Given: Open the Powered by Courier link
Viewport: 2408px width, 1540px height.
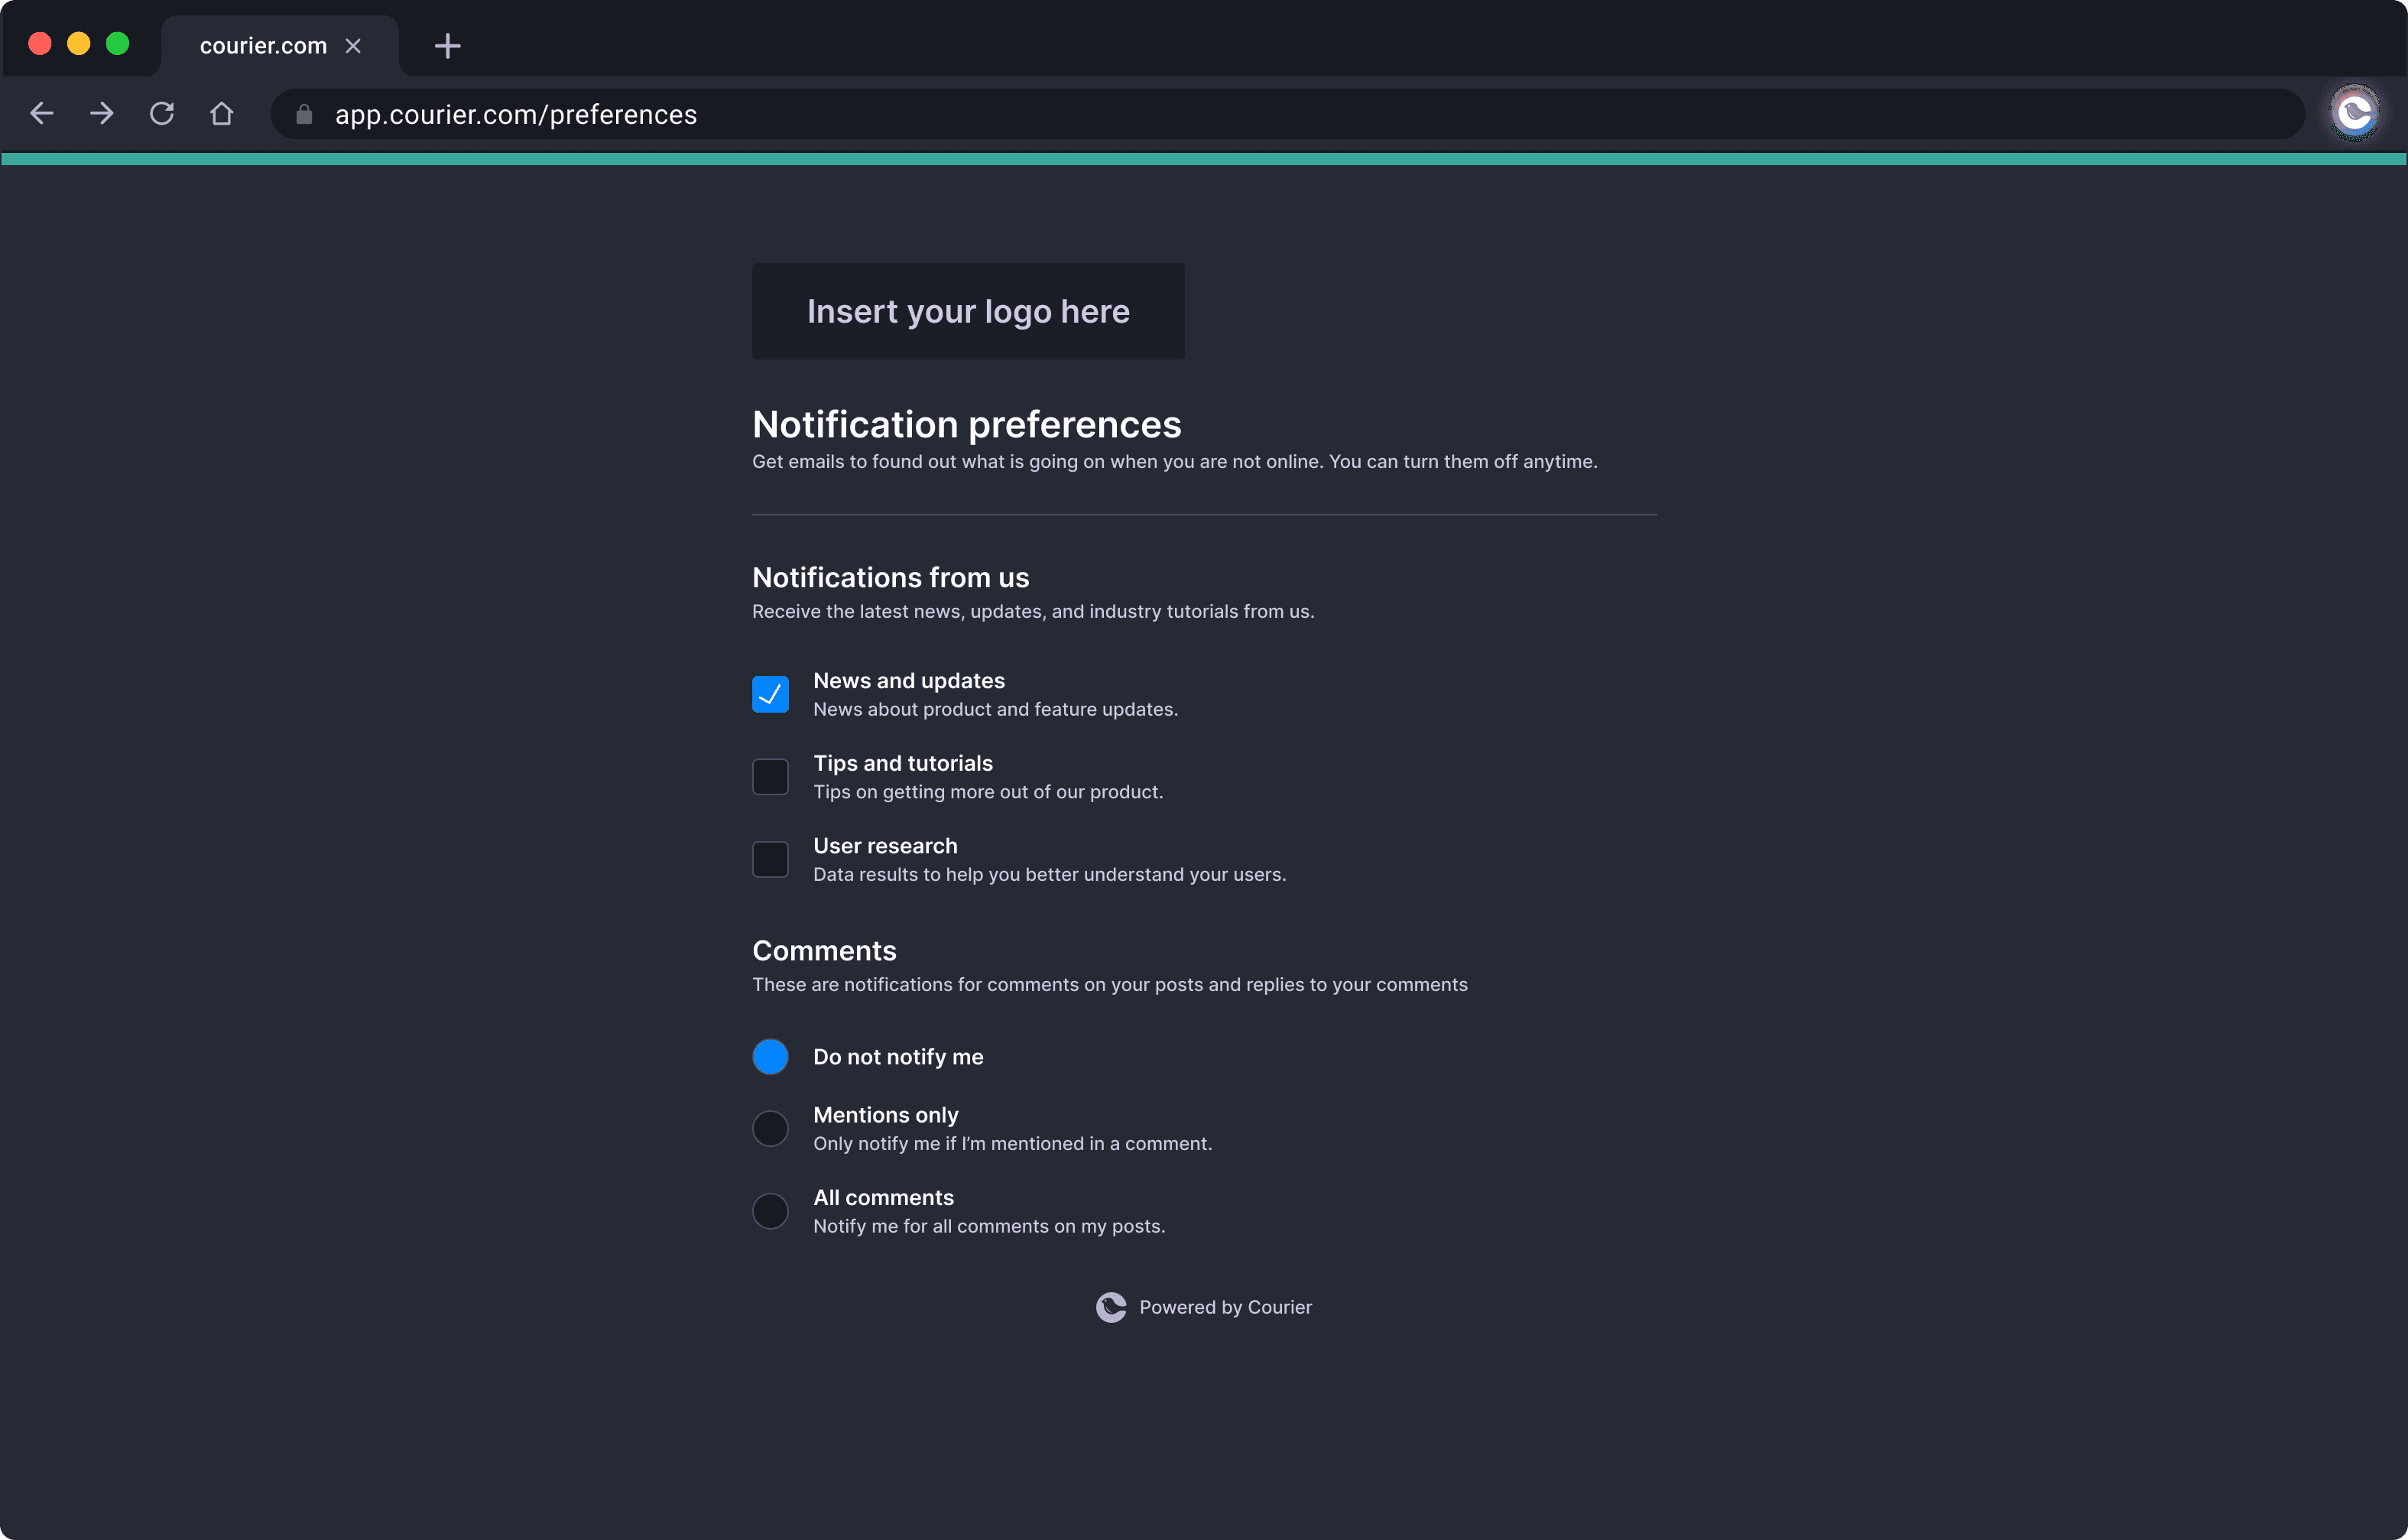Looking at the screenshot, I should (1225, 1307).
